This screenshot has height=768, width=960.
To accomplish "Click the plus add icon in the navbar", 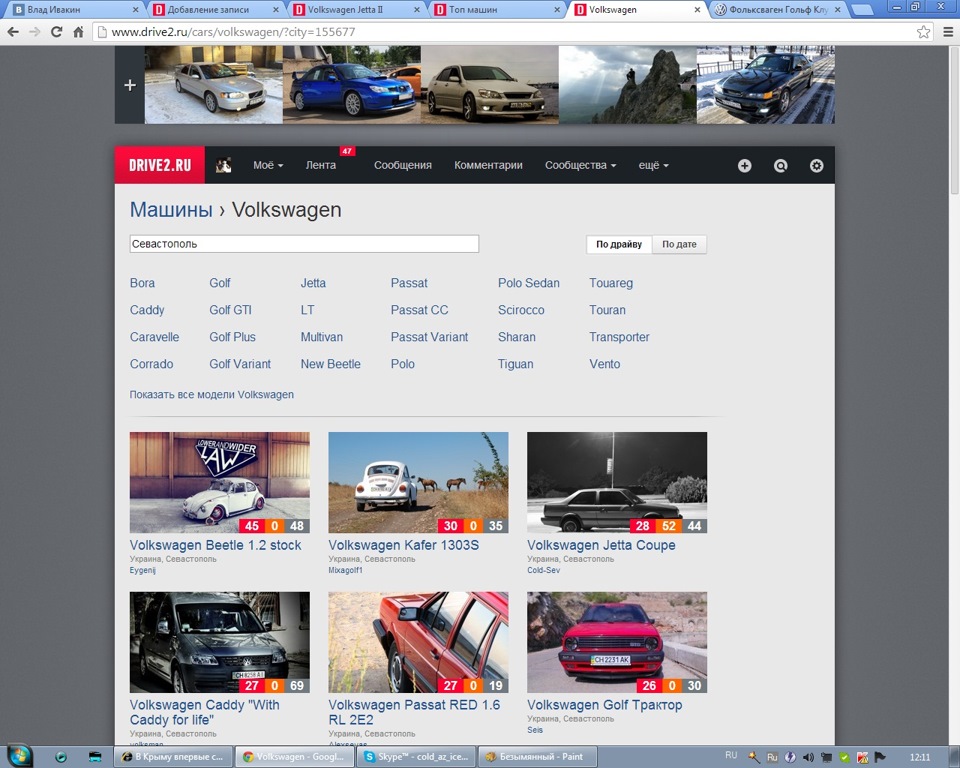I will (x=744, y=165).
